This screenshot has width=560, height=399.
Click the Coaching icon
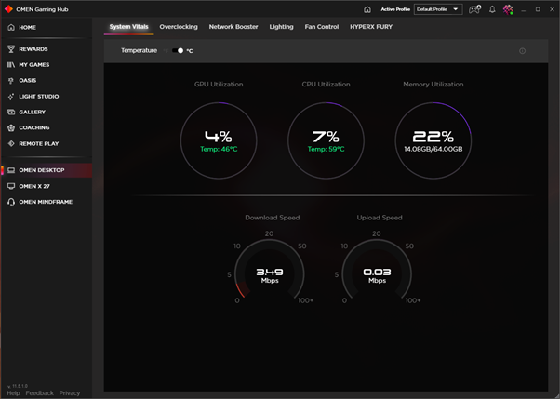(x=11, y=128)
